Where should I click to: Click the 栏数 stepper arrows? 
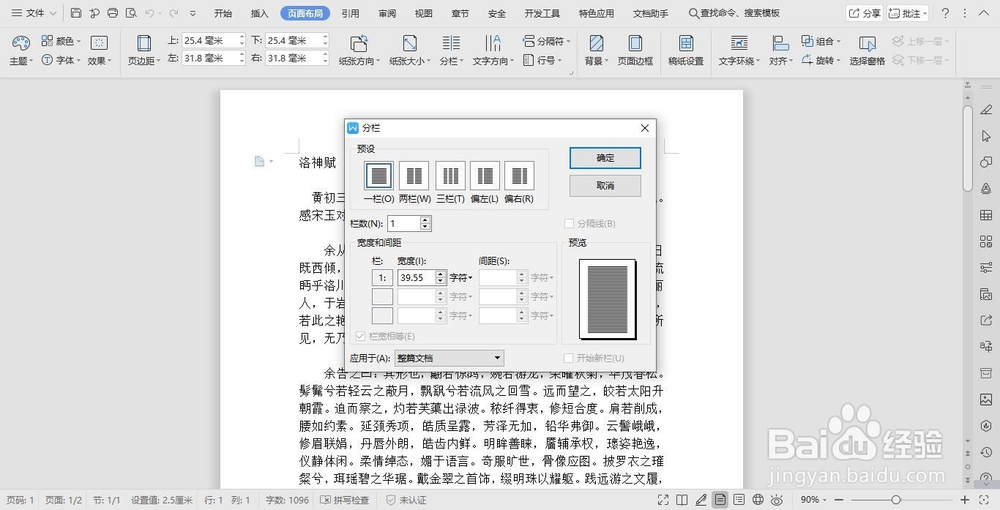pyautogui.click(x=426, y=224)
